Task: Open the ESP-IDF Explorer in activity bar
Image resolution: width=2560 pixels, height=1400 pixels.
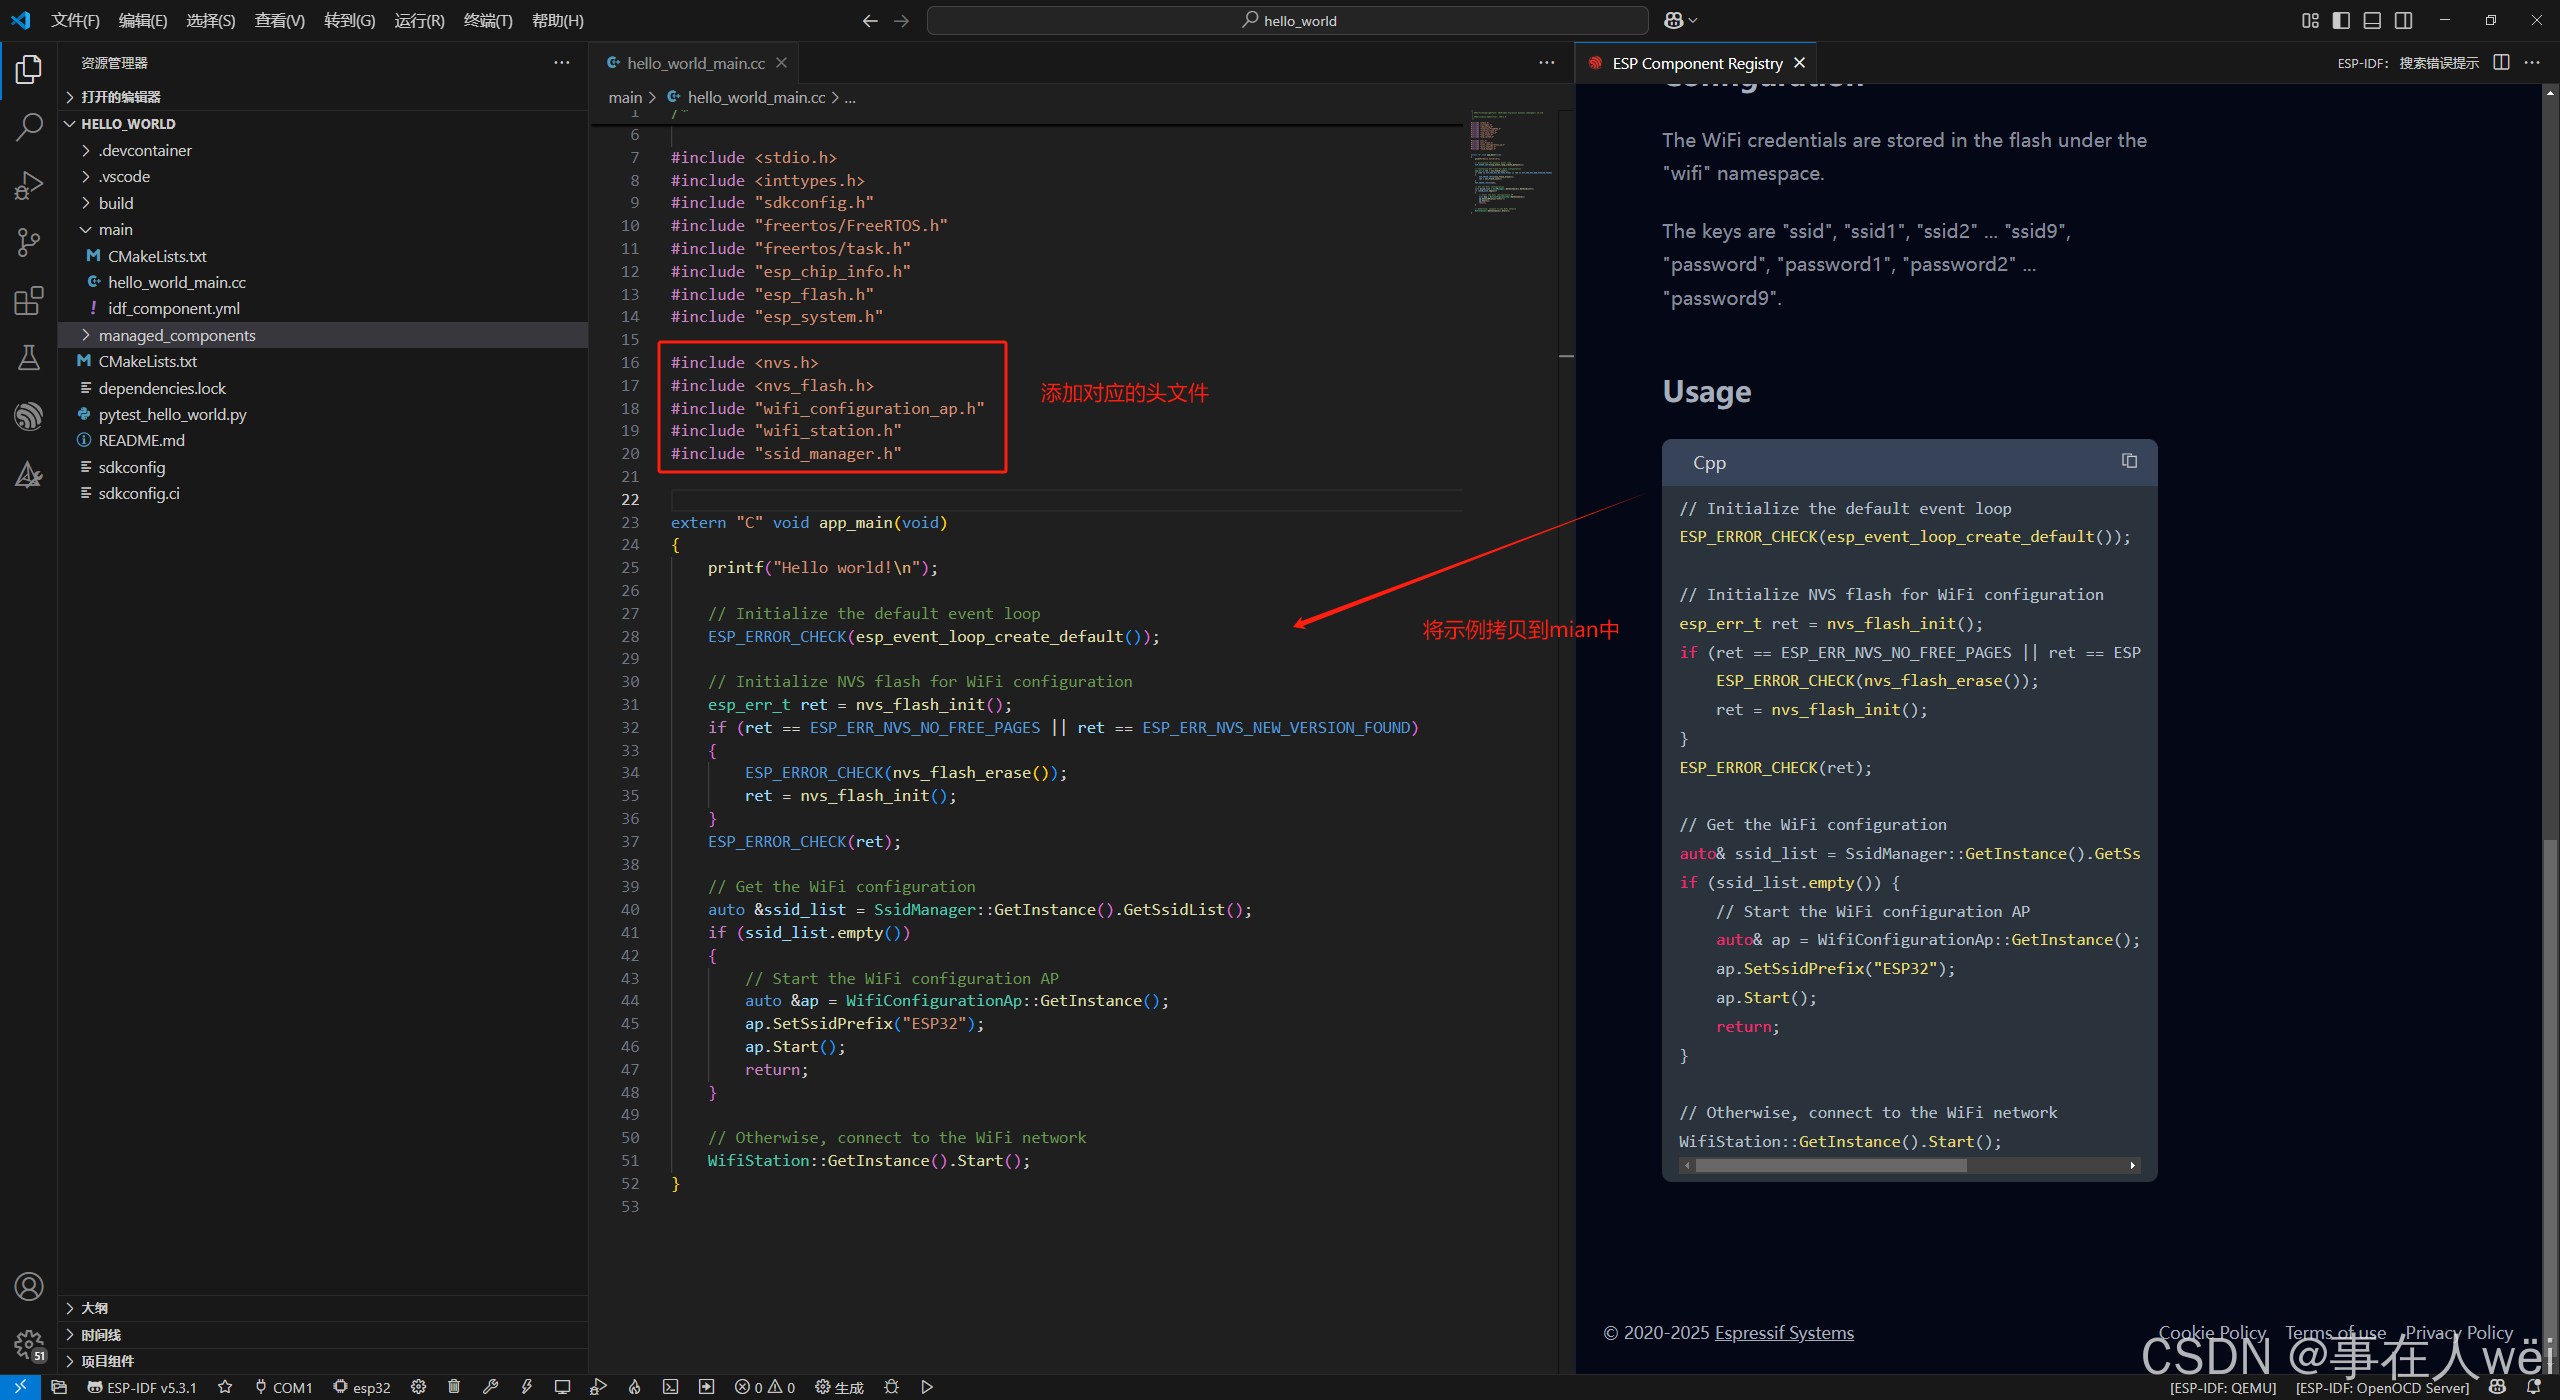Action: point(29,416)
